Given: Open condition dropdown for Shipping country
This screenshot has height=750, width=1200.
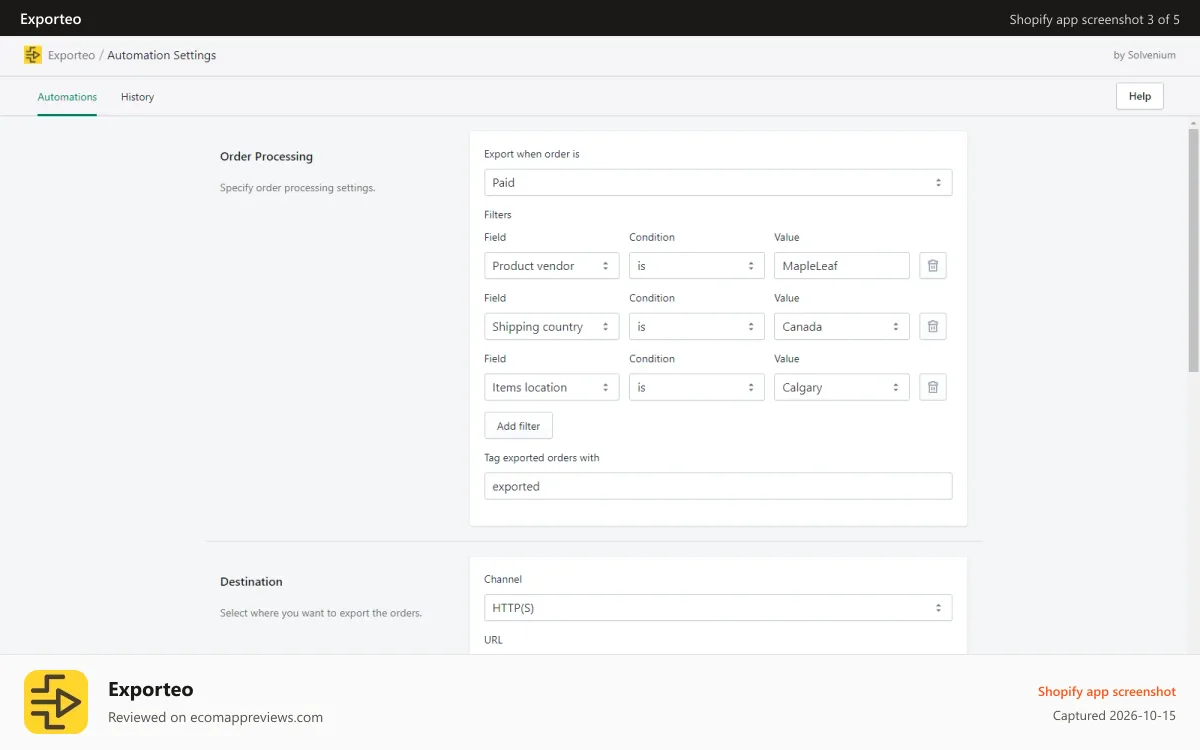Looking at the screenshot, I should coord(697,327).
